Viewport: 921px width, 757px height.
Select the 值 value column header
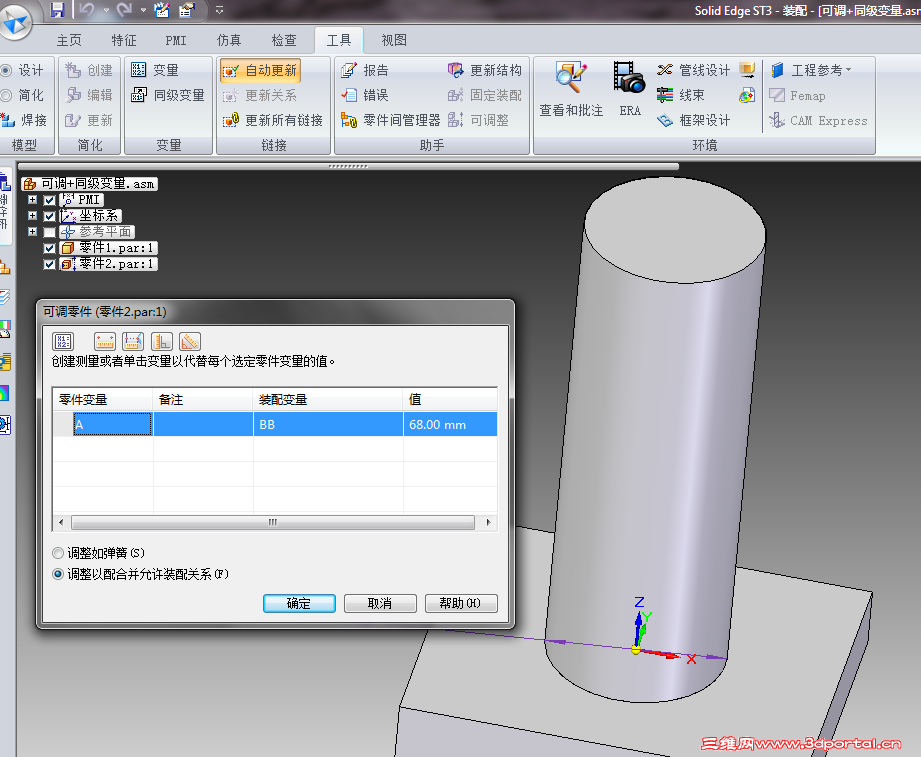click(450, 399)
